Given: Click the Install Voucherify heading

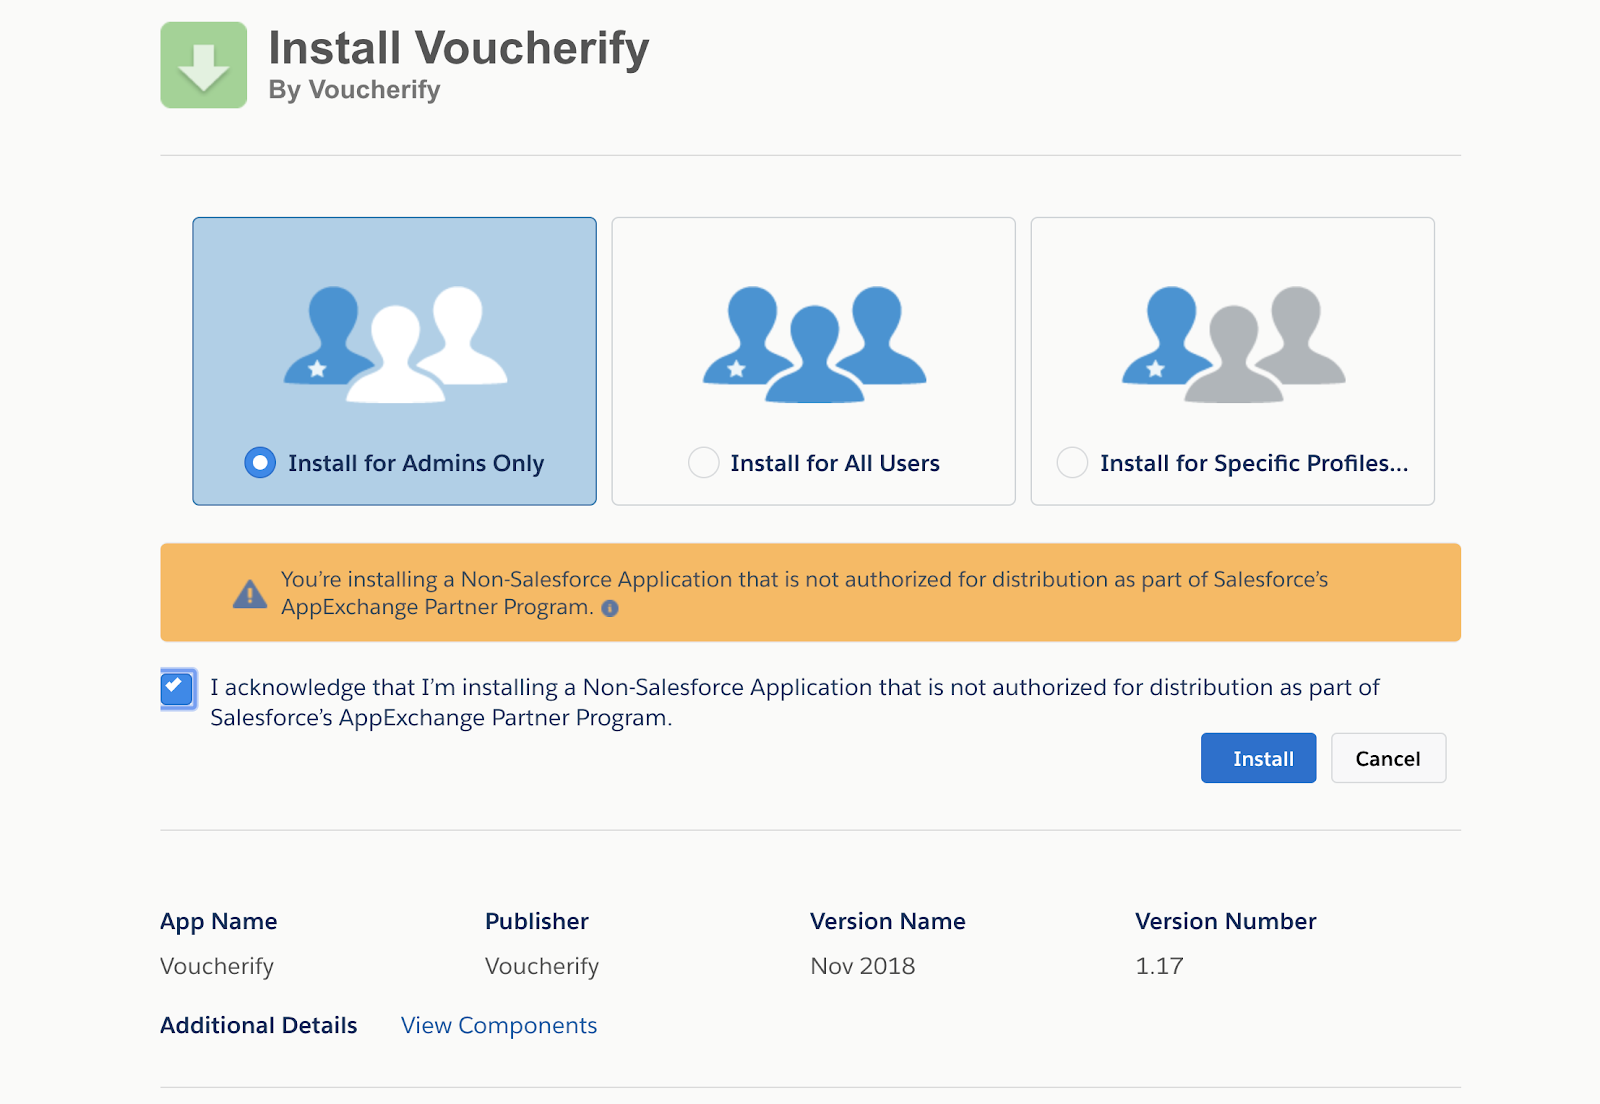Looking at the screenshot, I should pyautogui.click(x=459, y=48).
